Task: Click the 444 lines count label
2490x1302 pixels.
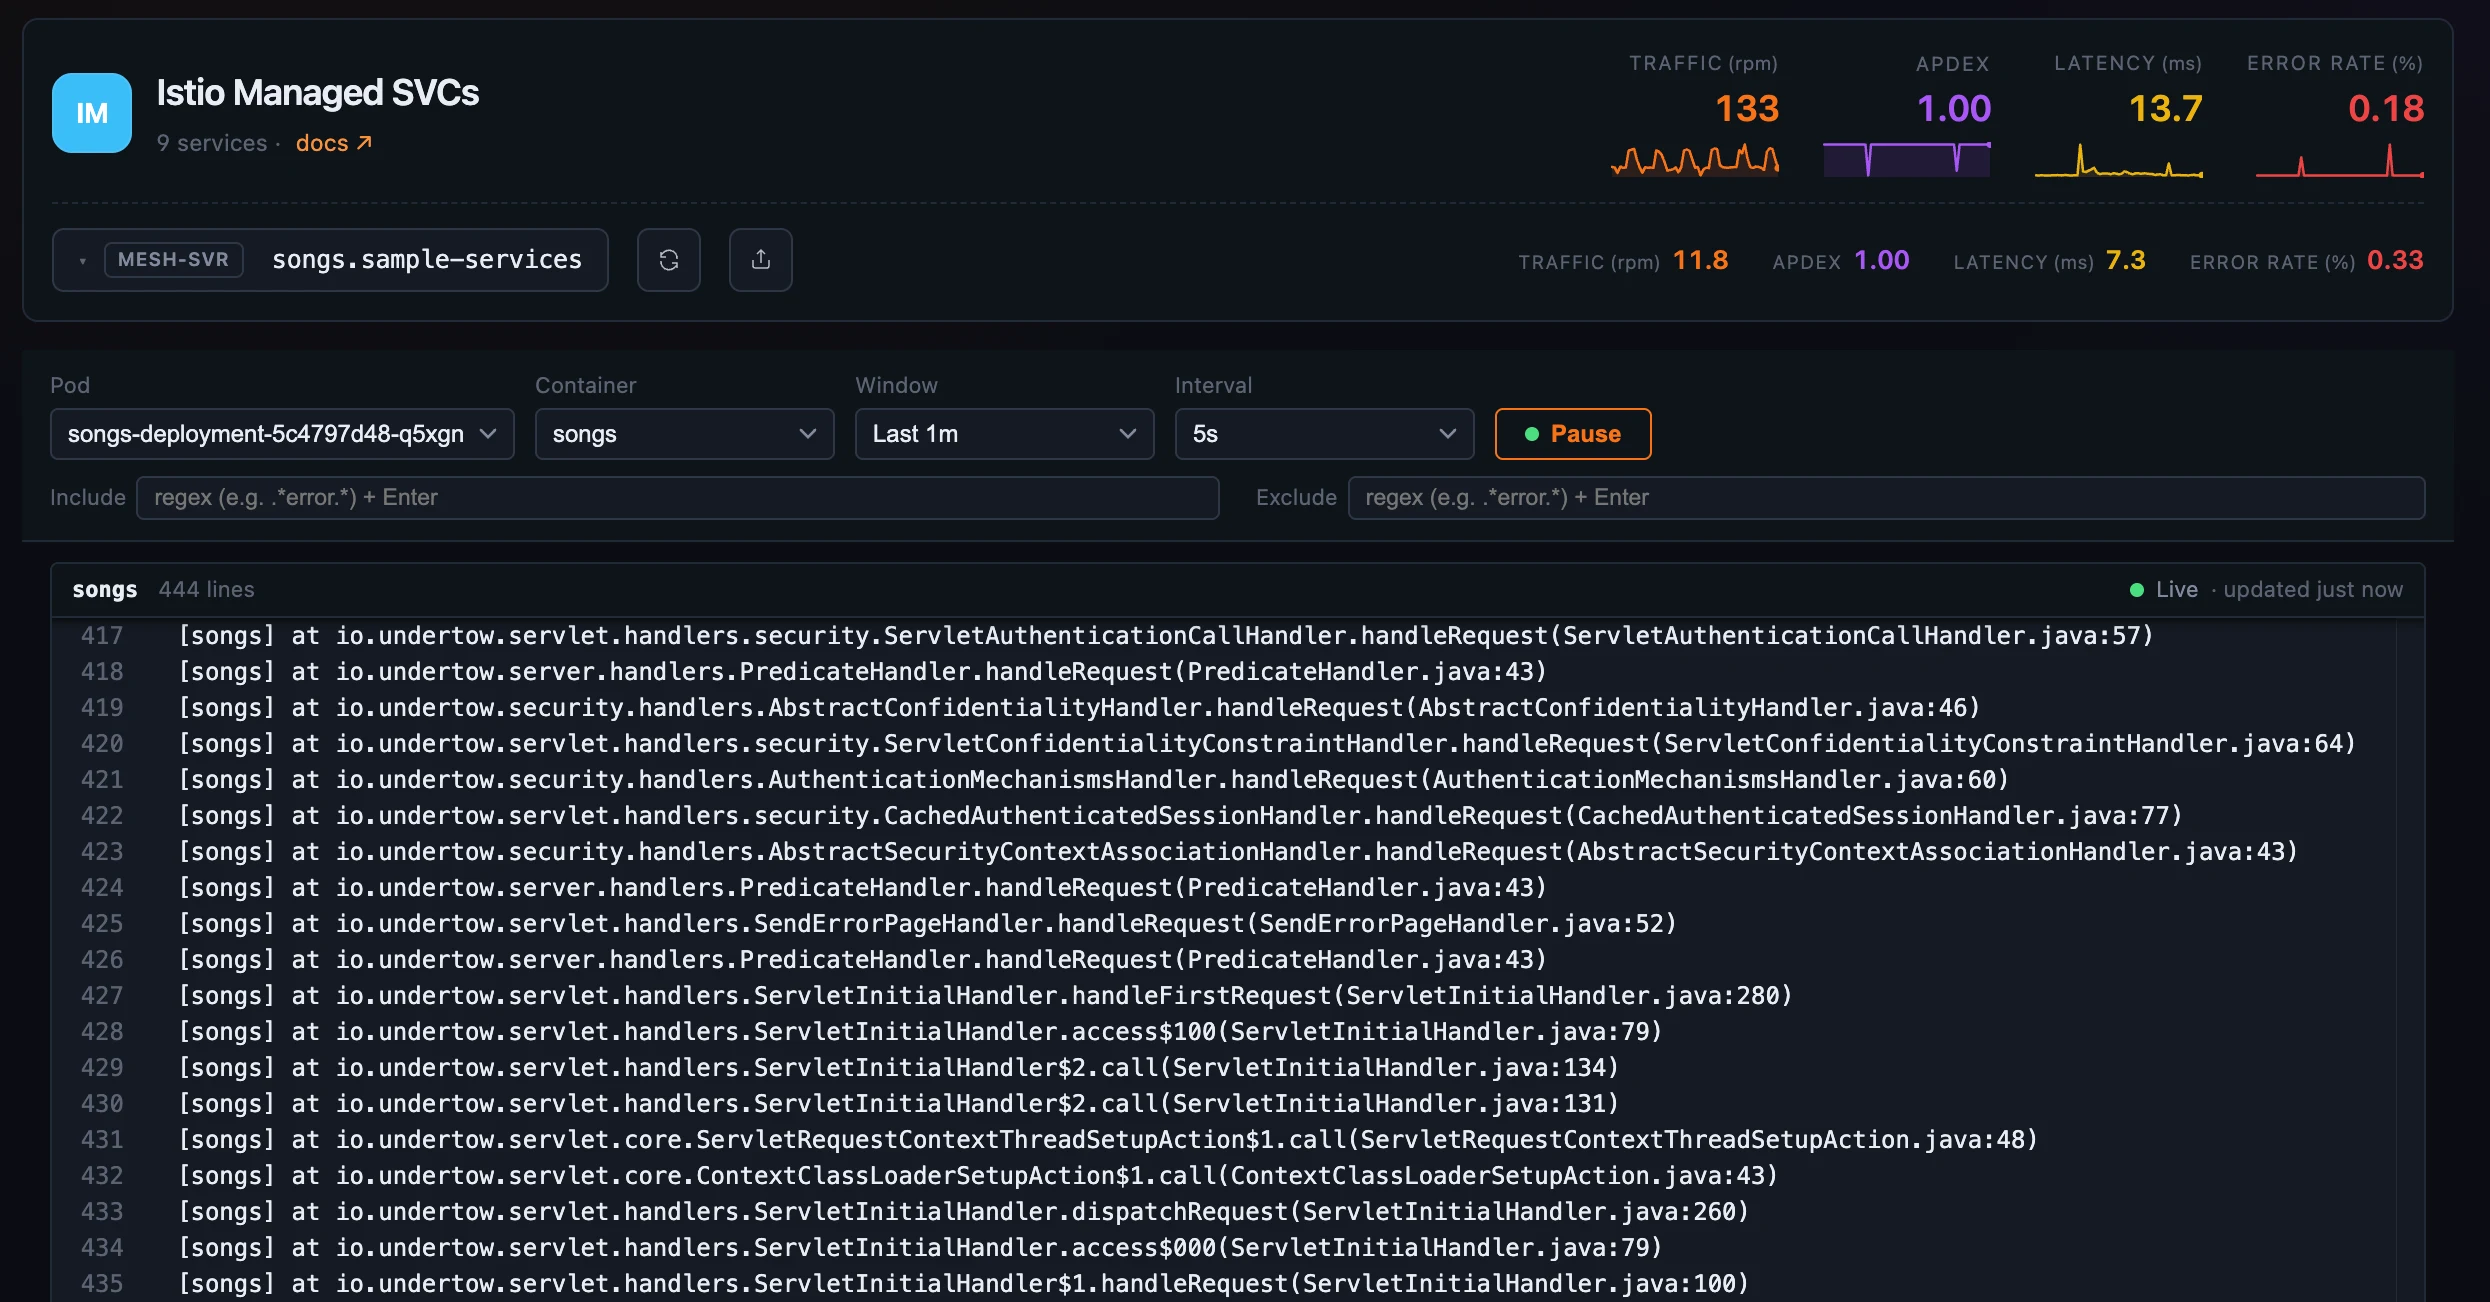Action: pyautogui.click(x=206, y=590)
